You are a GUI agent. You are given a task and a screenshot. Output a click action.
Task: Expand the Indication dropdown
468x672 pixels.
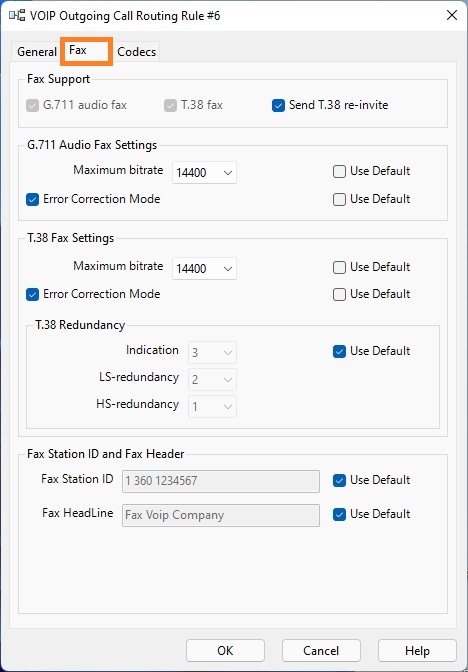(213, 353)
